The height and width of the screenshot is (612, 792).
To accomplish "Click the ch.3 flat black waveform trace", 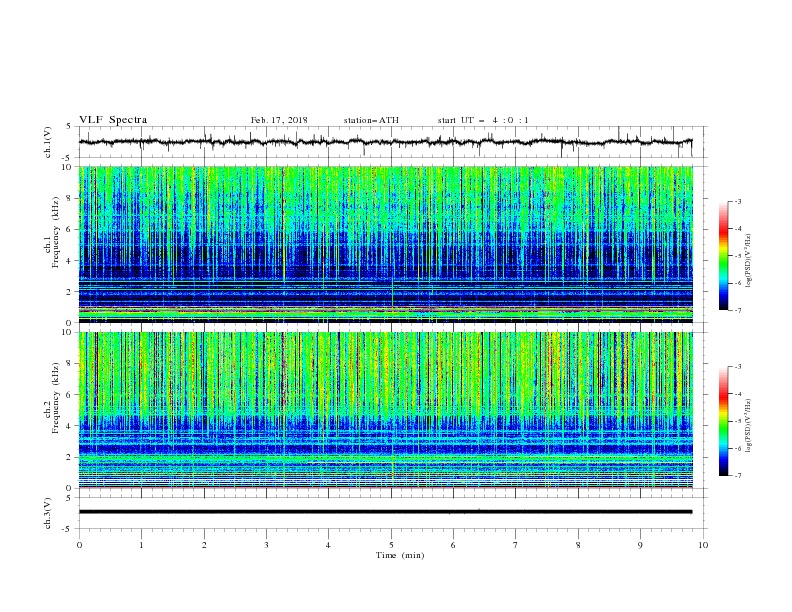I will (385, 512).
